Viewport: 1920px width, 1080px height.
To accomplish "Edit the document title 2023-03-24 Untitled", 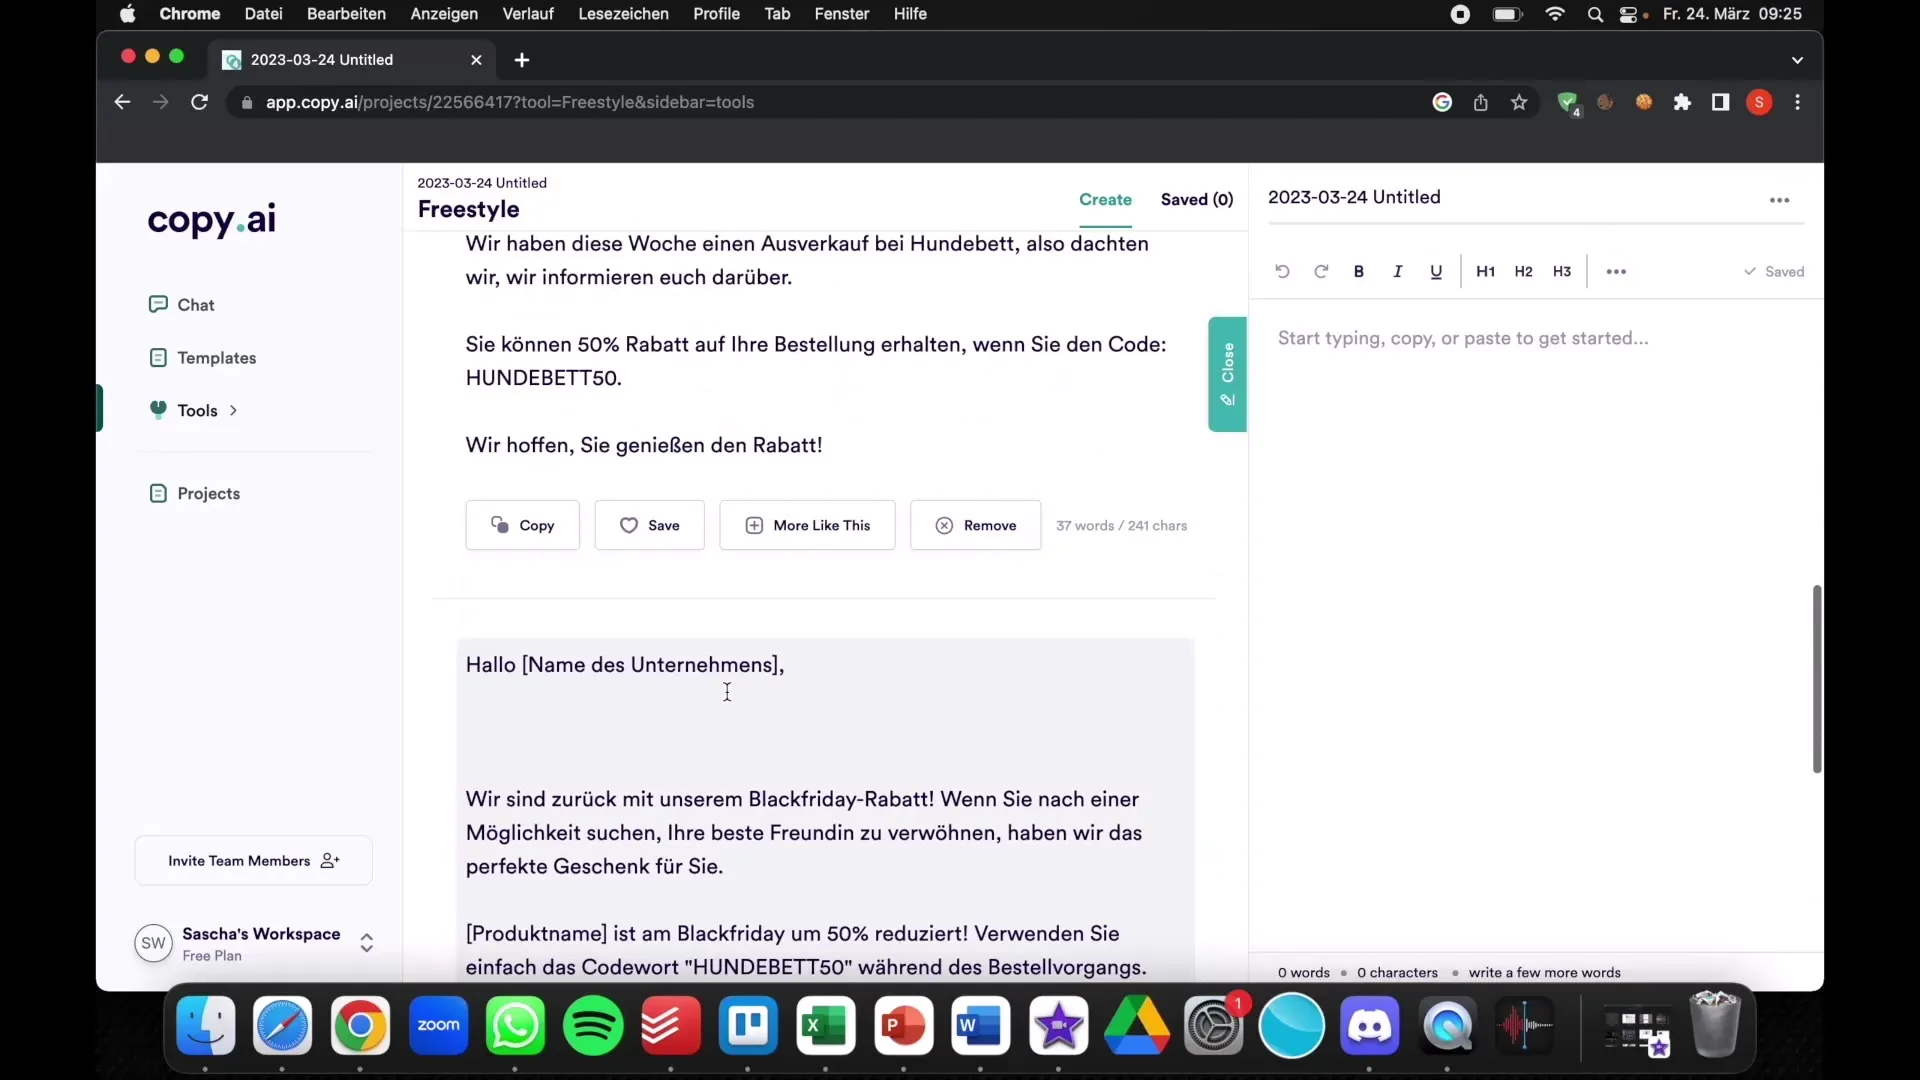I will [x=1354, y=197].
